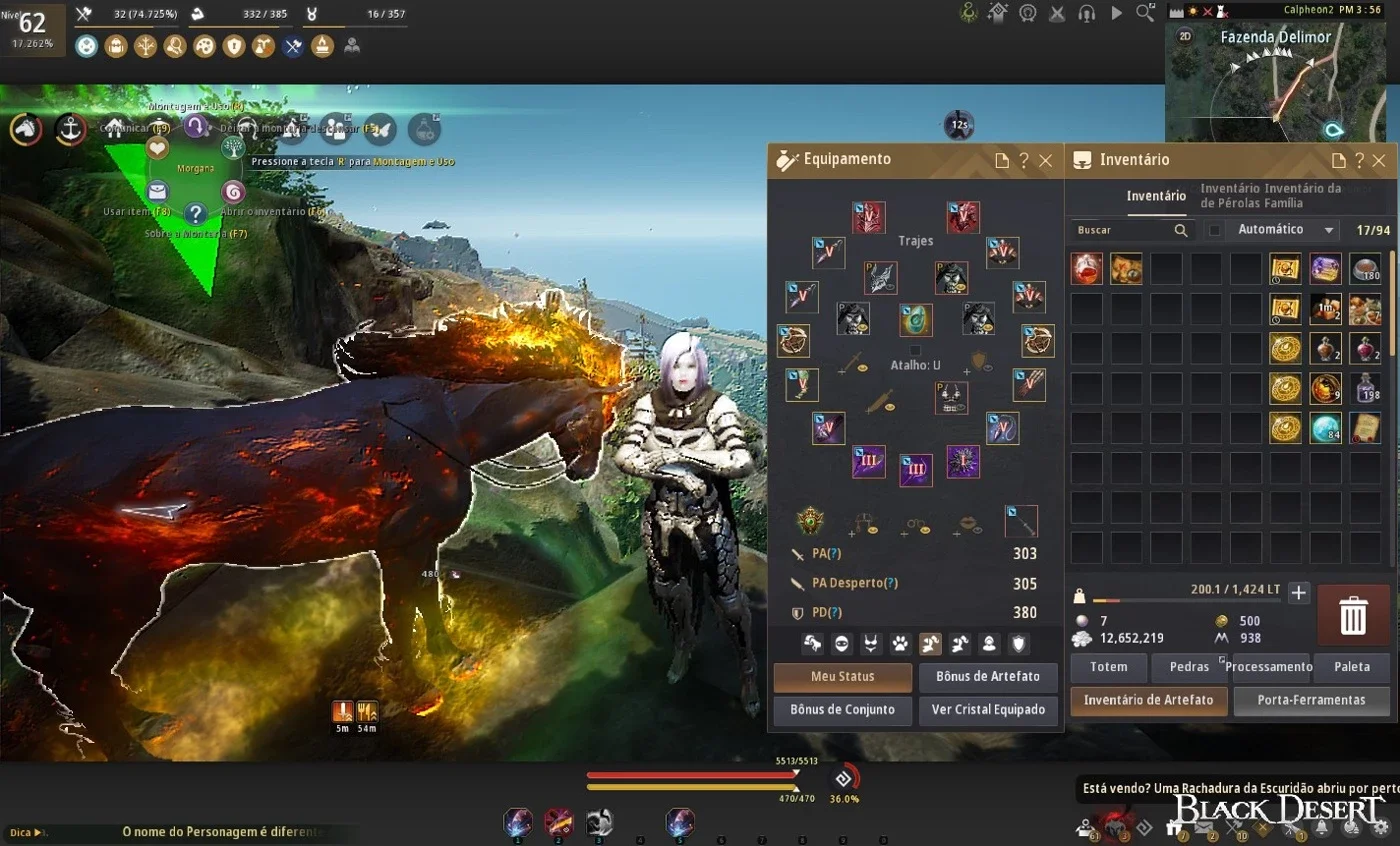Click the palette icon in top buff row
Image resolution: width=1400 pixels, height=846 pixels.
204,45
